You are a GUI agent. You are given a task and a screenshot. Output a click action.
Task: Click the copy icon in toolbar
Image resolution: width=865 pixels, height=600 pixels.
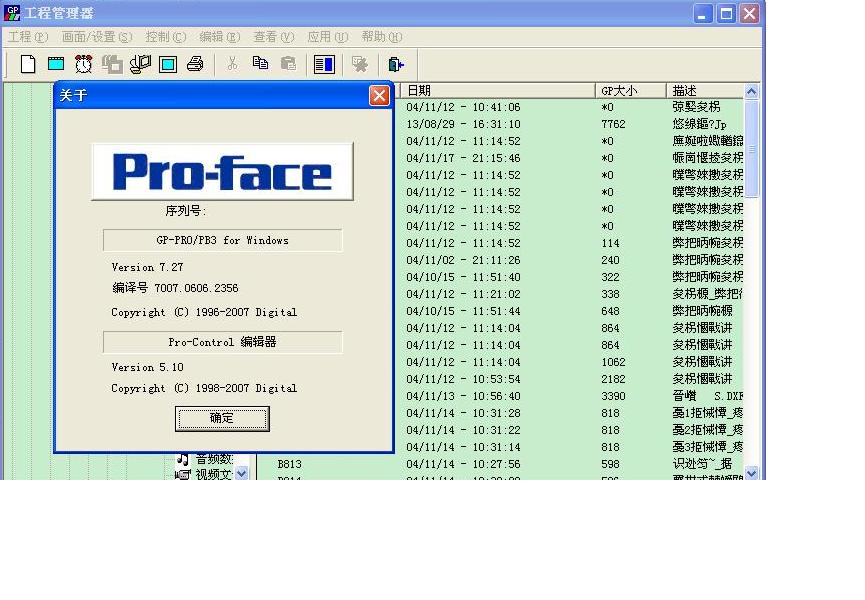point(260,63)
